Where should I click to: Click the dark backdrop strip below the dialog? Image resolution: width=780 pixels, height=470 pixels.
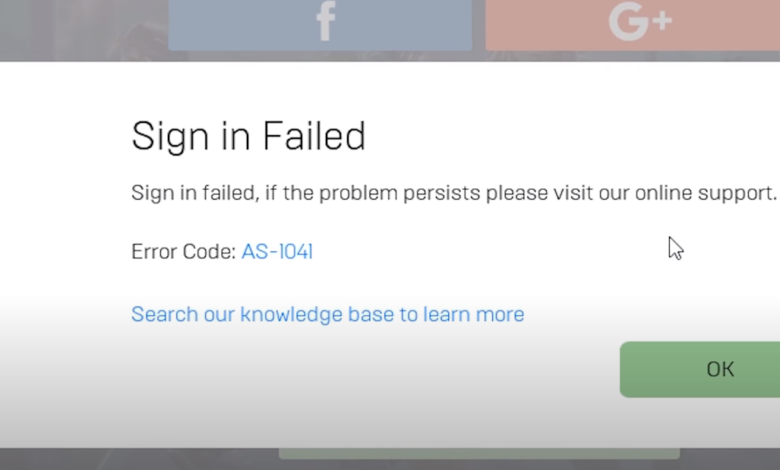tap(140, 458)
